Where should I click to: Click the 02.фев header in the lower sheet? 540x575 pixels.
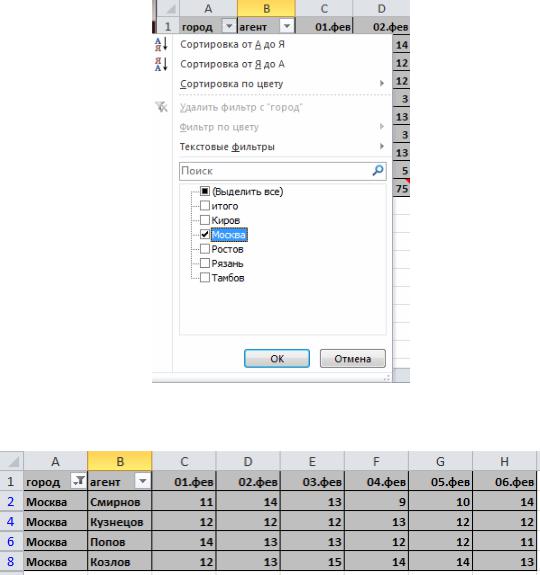coord(248,481)
